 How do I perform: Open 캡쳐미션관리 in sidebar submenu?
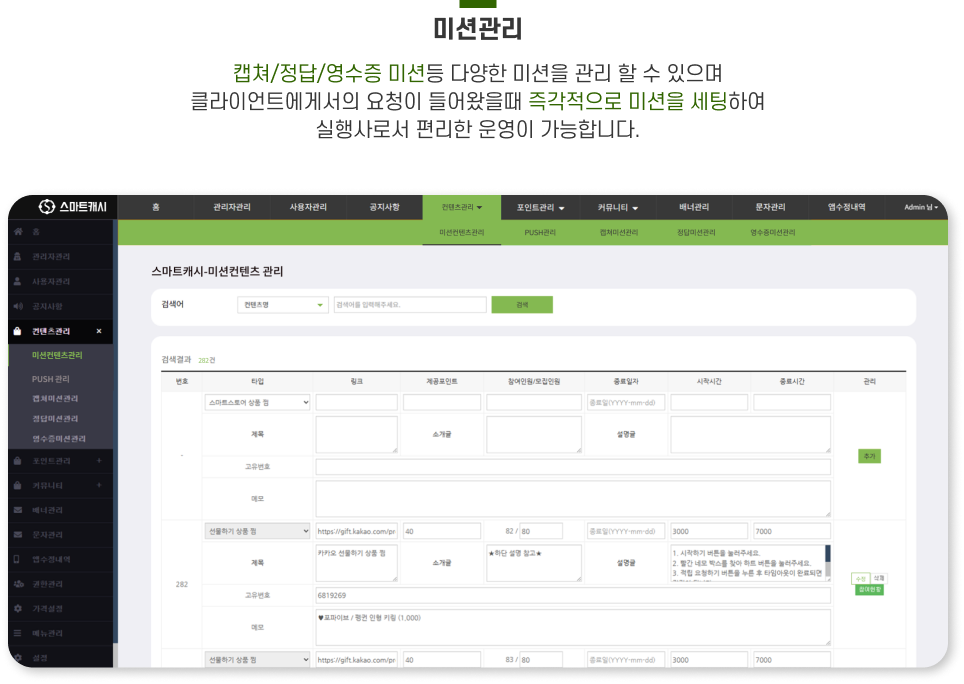click(x=55, y=398)
